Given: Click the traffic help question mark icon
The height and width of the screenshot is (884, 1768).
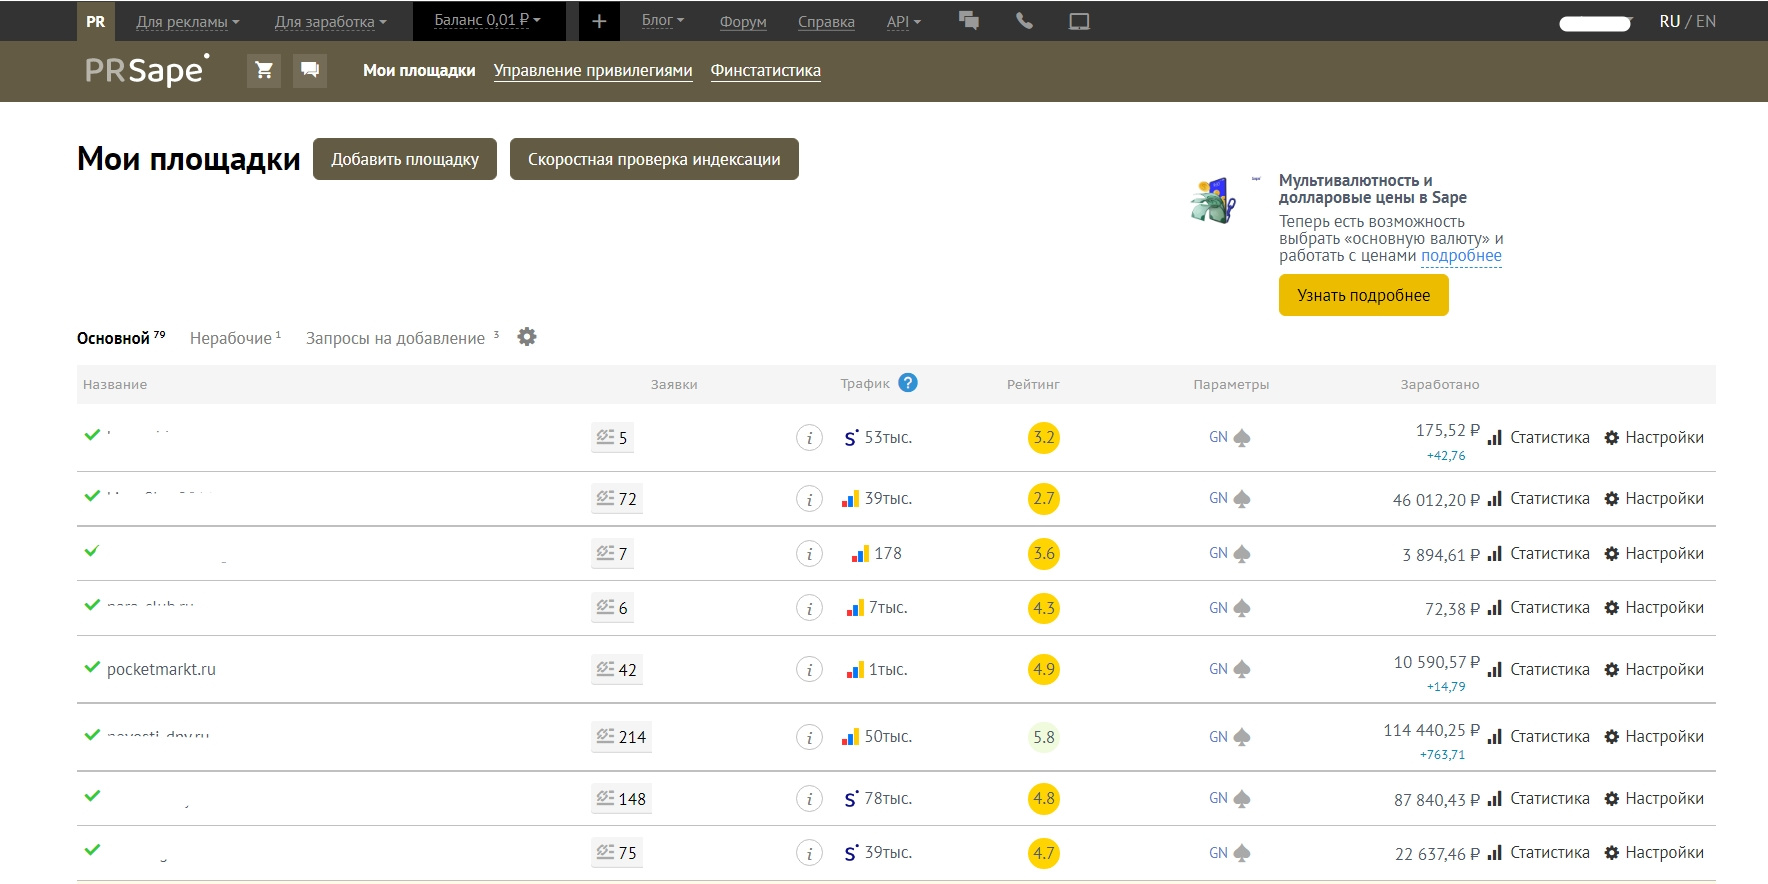Looking at the screenshot, I should coord(908,383).
